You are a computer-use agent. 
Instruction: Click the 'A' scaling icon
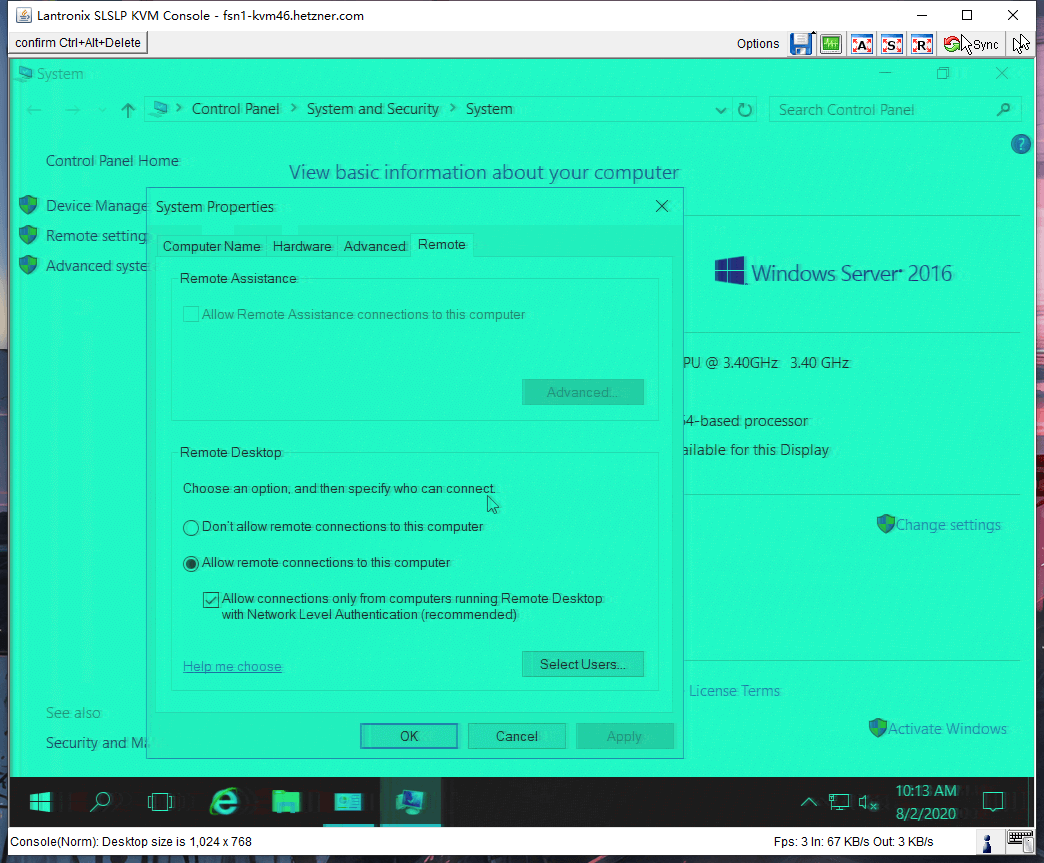[862, 44]
